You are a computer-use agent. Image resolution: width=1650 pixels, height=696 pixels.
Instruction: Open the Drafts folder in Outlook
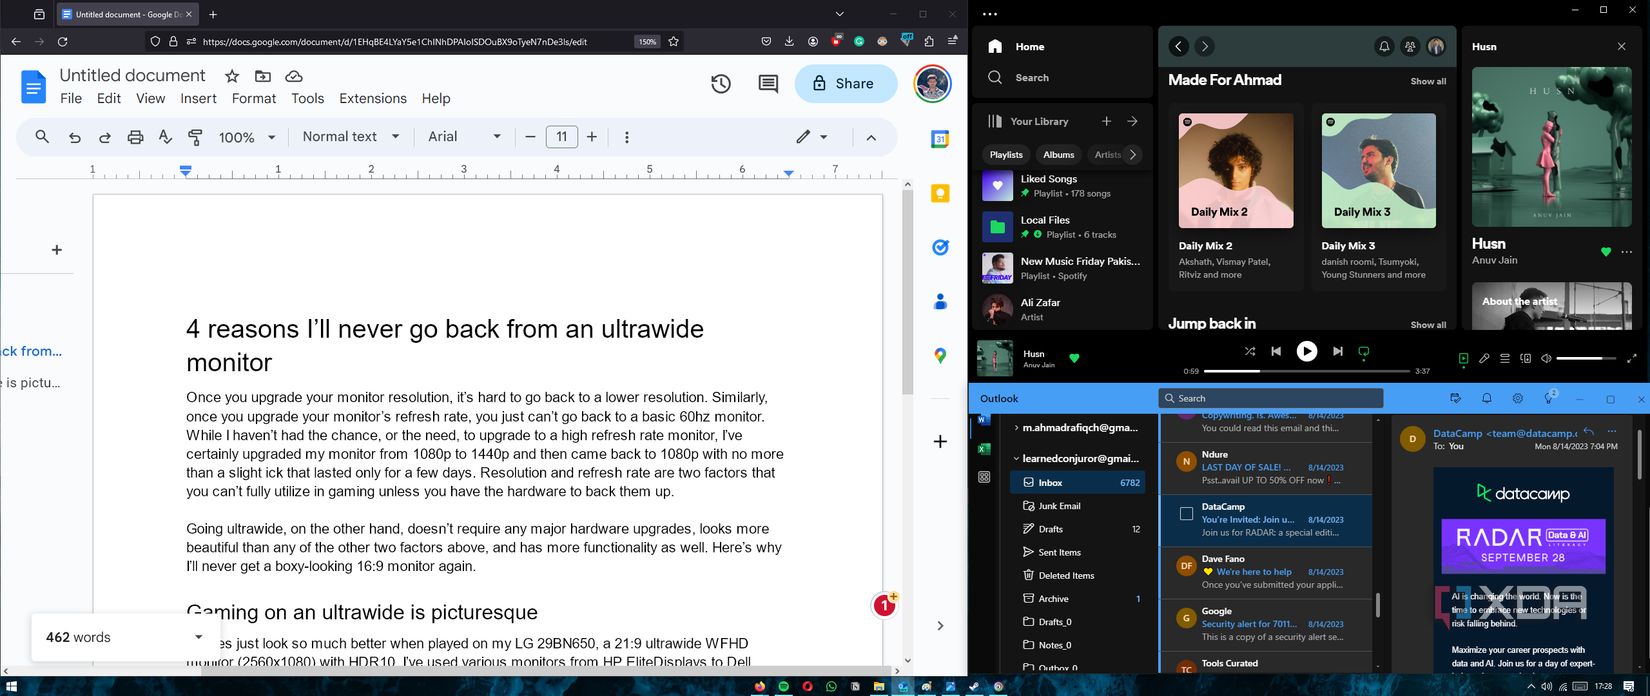[1077, 529]
